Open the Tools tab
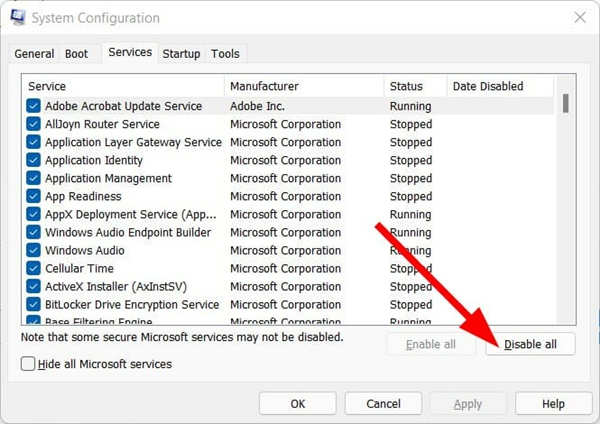This screenshot has width=600, height=424. pyautogui.click(x=226, y=54)
